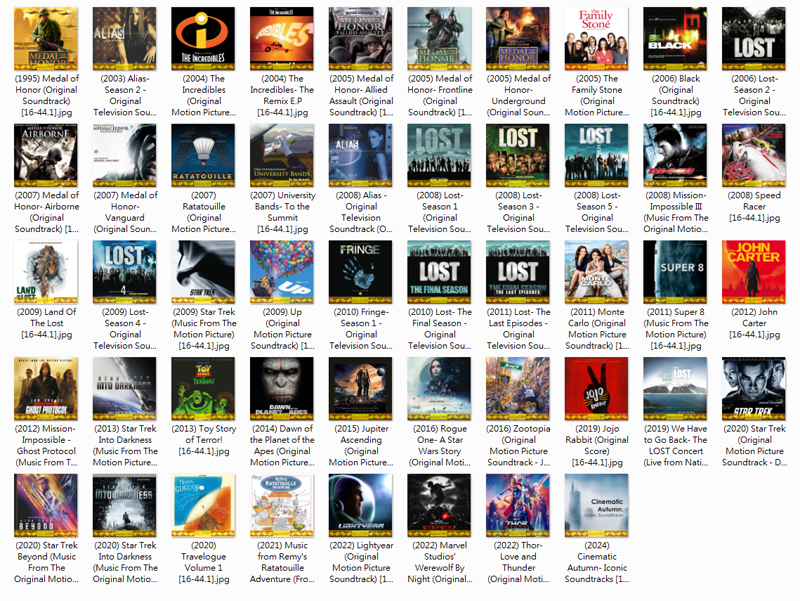
Task: Select the Star Trek Beyond thumbnail
Action: point(46,506)
